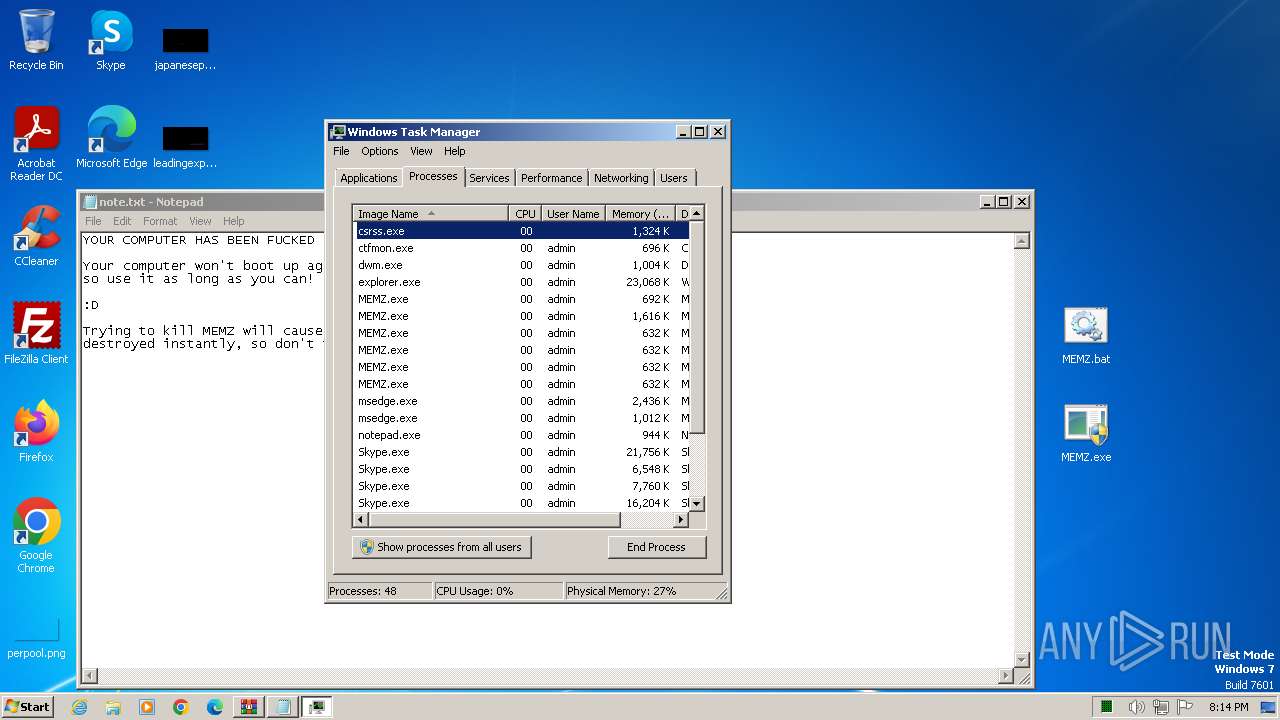
Task: Sort processes by User Name column
Action: 573,214
